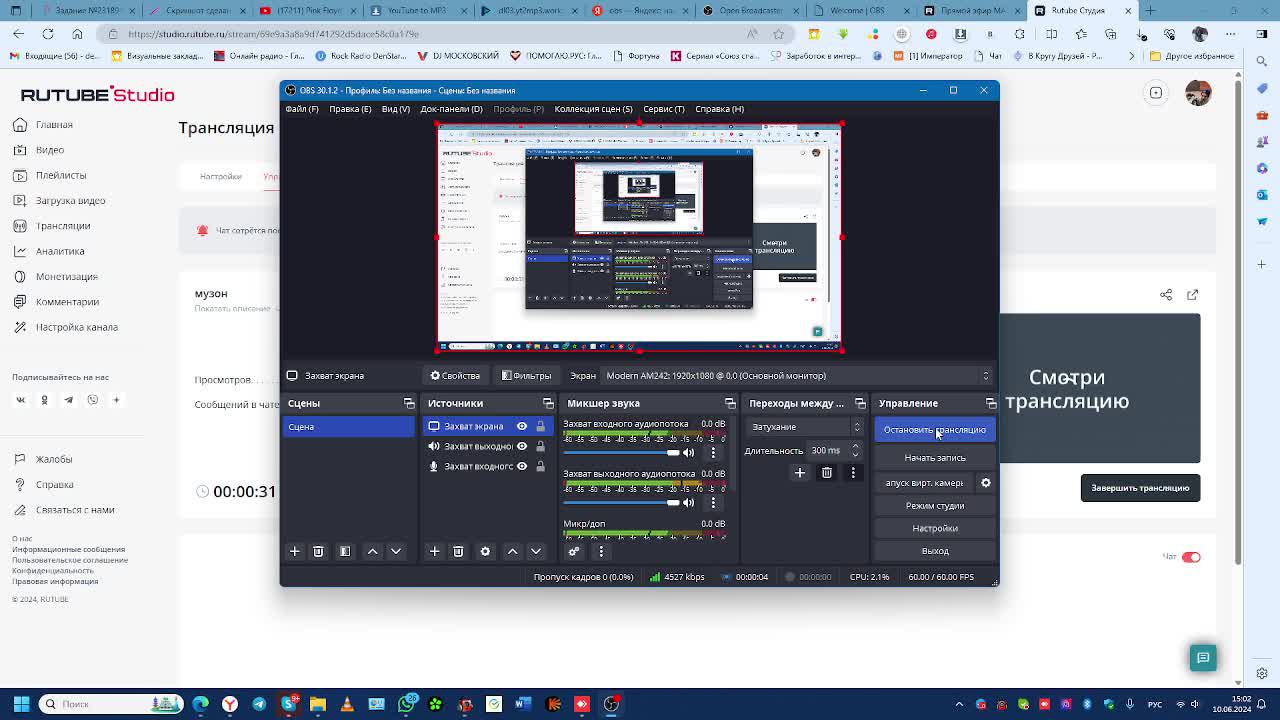Image resolution: width=1280 pixels, height=720 pixels.
Task: Open scene filters icon in Сцены panel
Action: pos(345,551)
